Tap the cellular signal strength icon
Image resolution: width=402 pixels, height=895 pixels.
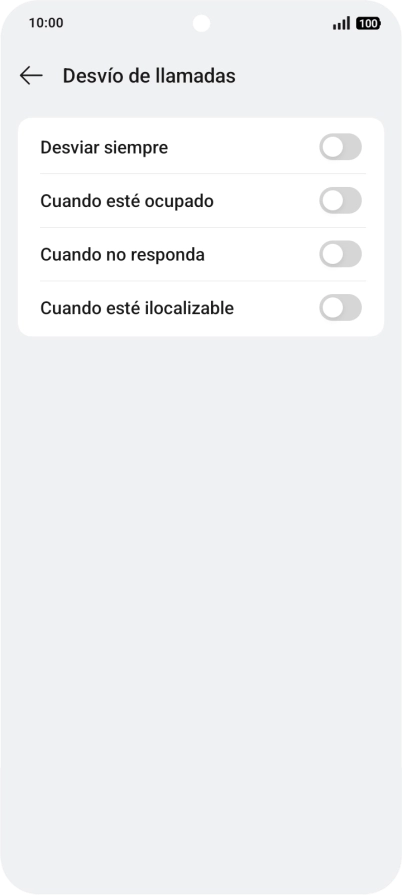pos(341,23)
